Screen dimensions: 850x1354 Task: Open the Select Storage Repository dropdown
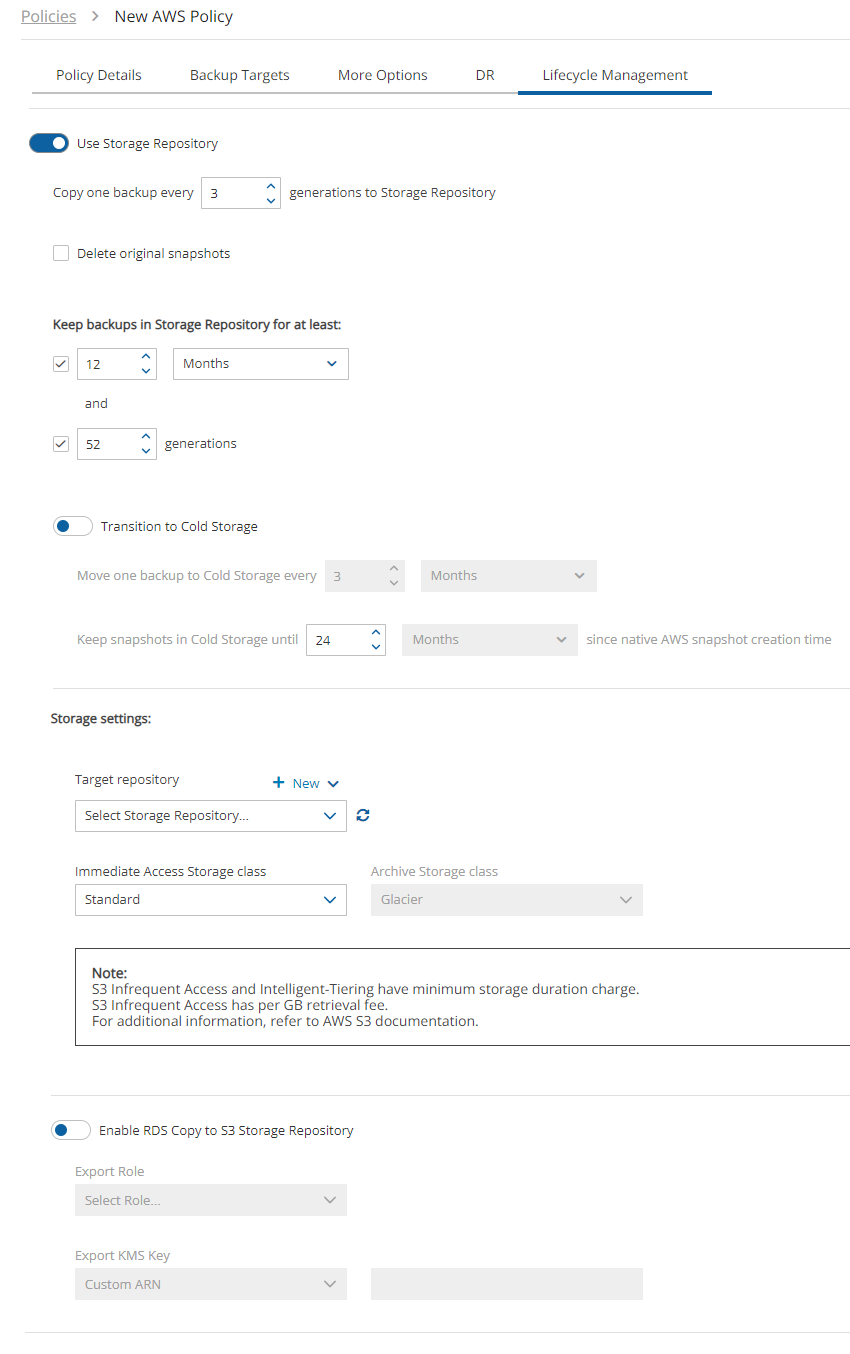[210, 816]
